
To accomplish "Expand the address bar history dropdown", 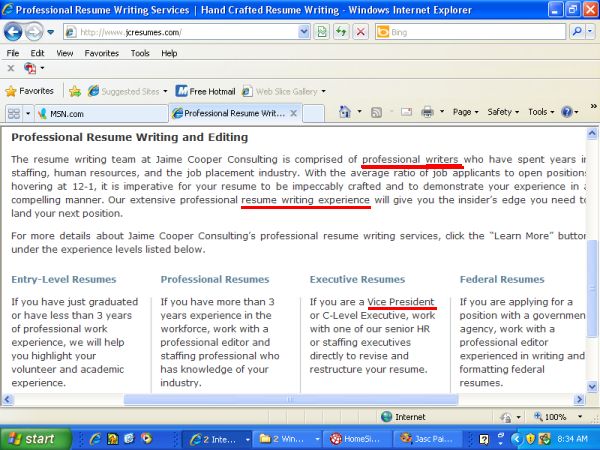I will click(304, 33).
